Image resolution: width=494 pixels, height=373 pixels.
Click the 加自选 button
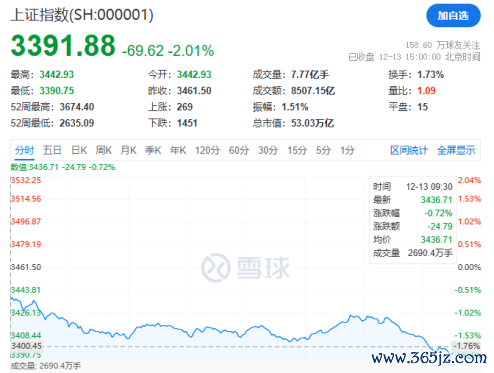tap(453, 15)
